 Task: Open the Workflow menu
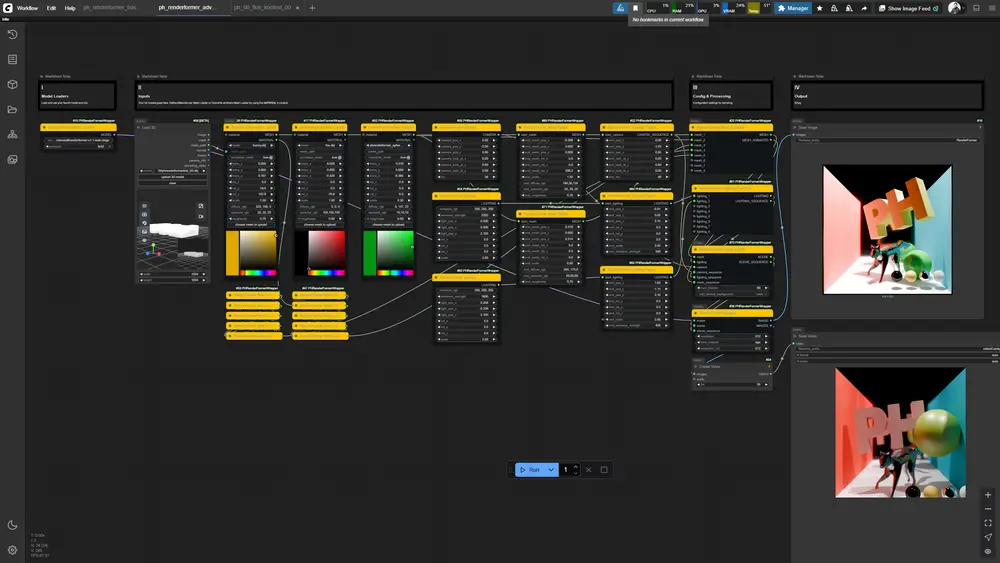(27, 8)
